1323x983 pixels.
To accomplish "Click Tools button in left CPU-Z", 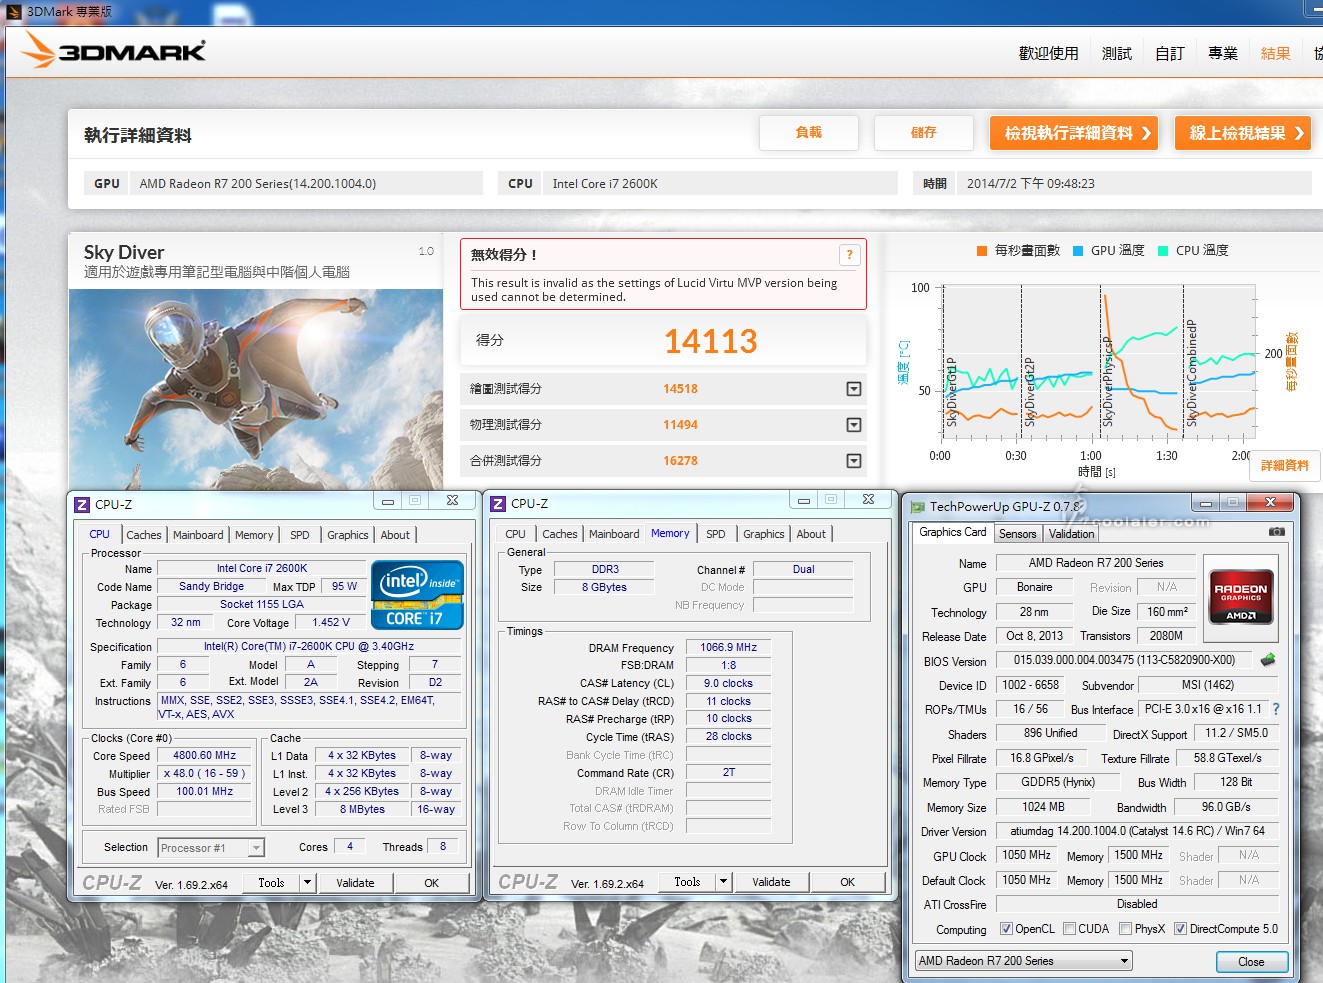I will 272,883.
